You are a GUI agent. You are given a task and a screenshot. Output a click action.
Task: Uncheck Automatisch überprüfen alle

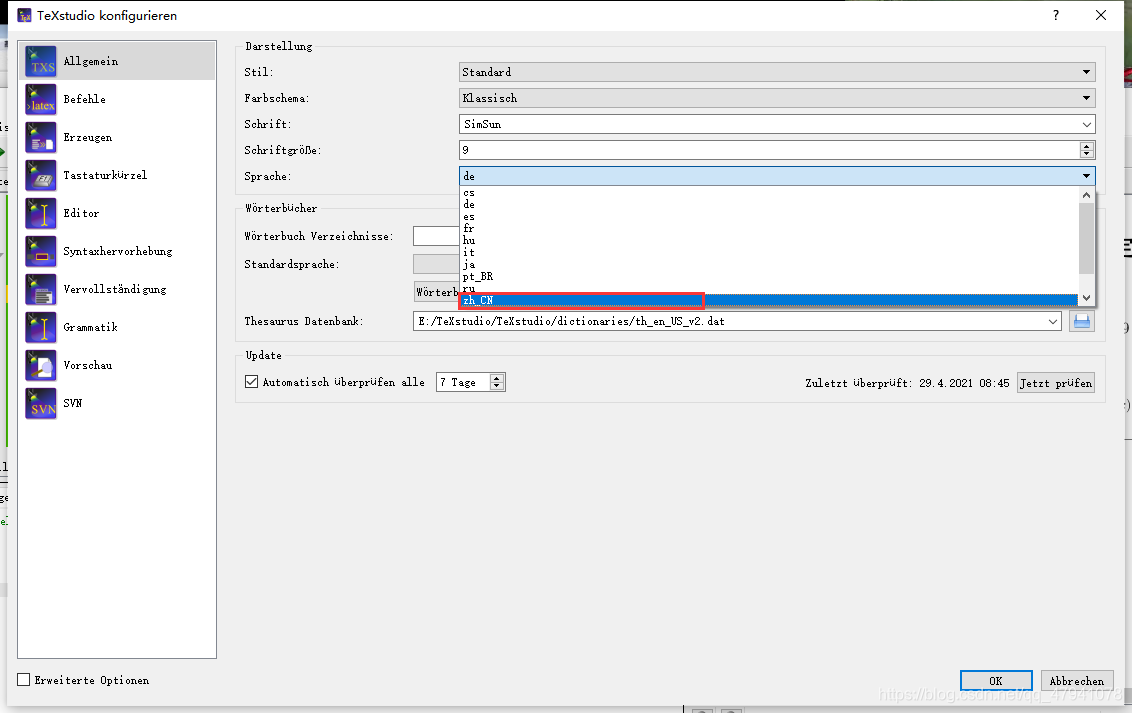tap(251, 382)
